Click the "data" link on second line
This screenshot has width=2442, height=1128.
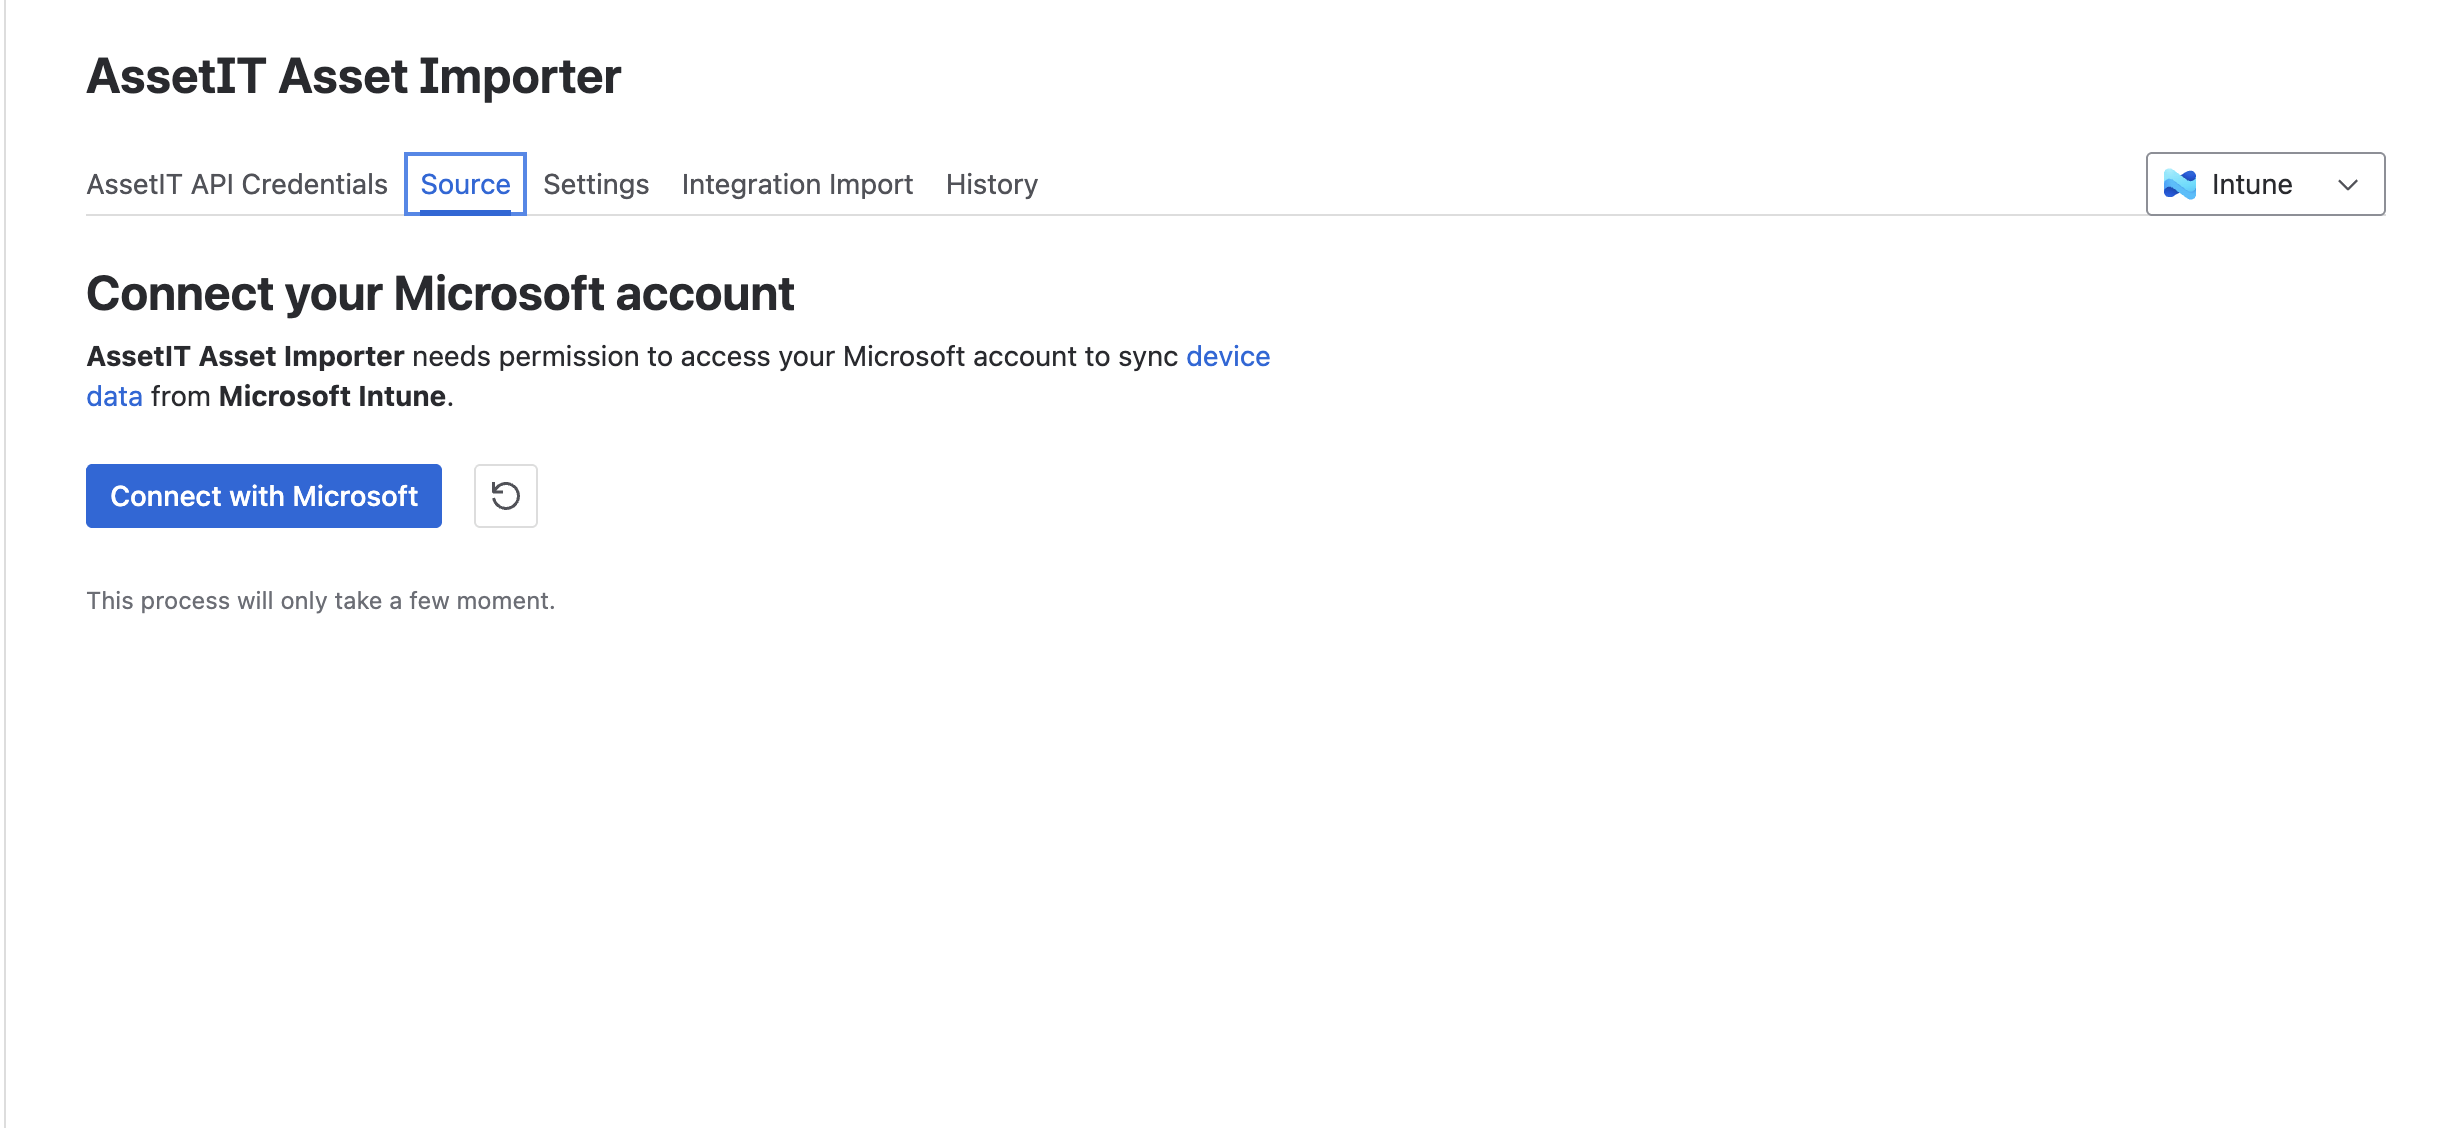[x=114, y=396]
